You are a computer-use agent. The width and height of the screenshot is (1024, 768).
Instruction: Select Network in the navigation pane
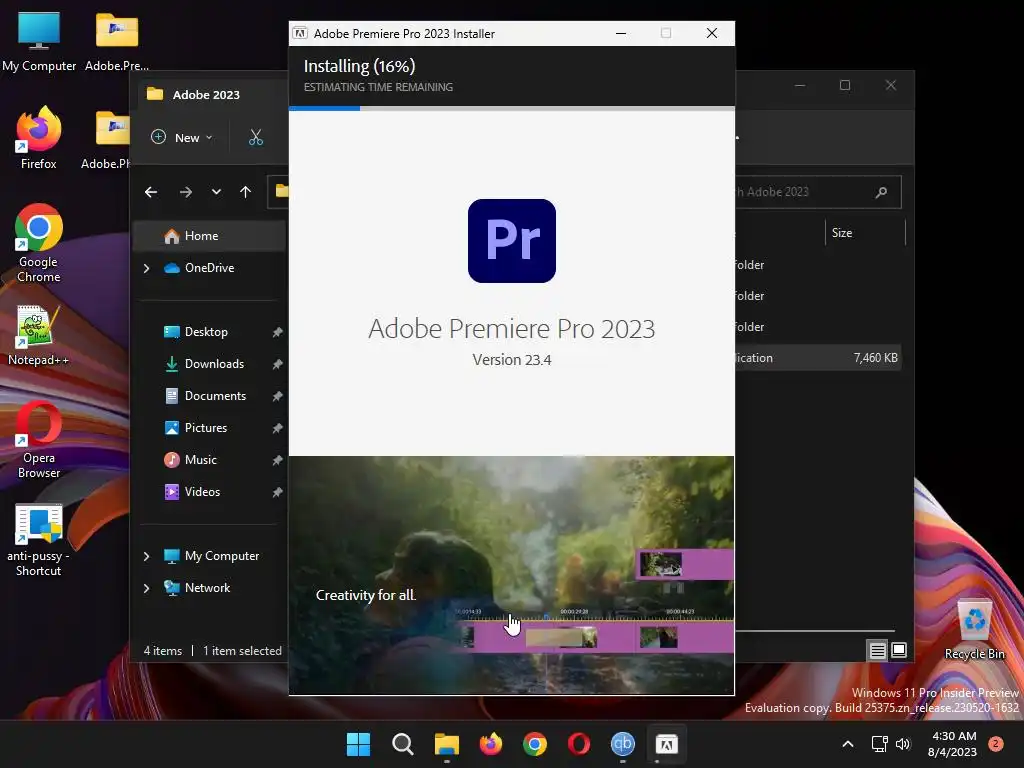(209, 588)
